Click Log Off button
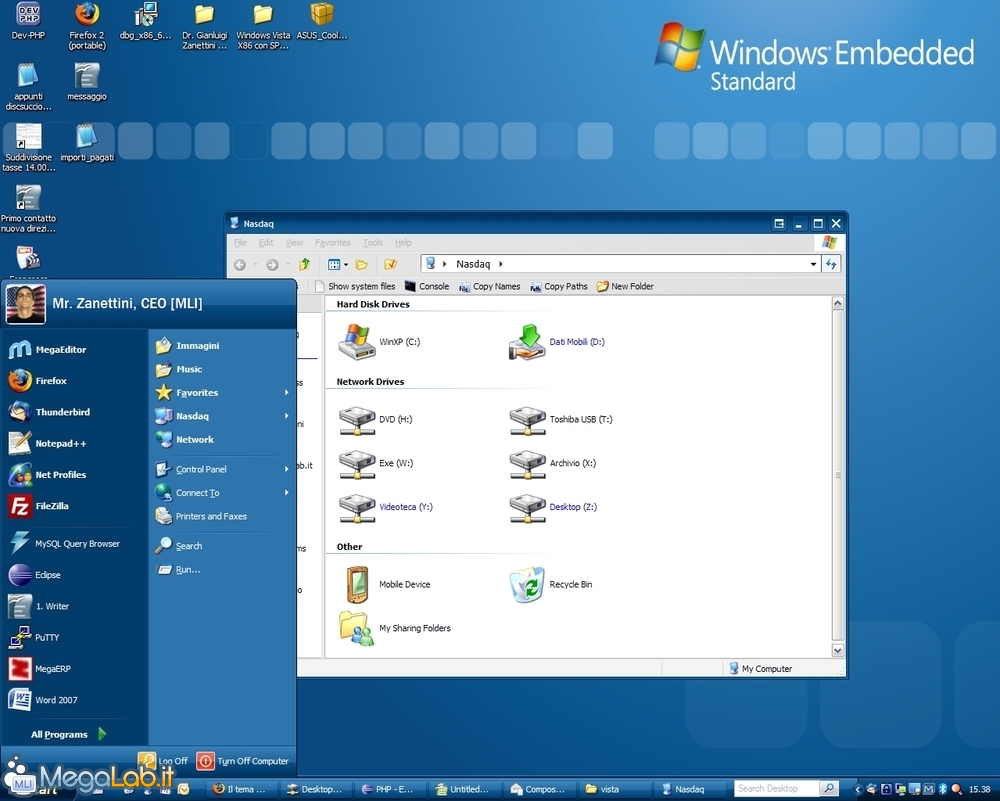This screenshot has height=801, width=1000. [164, 761]
